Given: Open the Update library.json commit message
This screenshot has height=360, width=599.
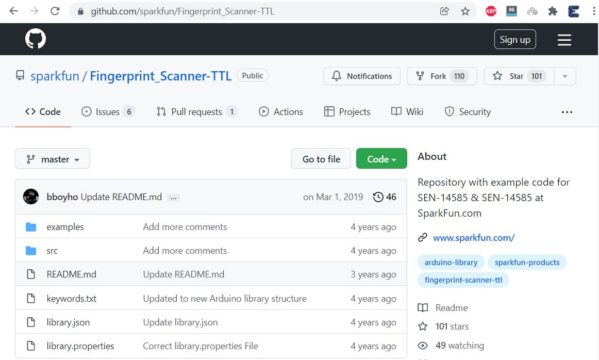Looking at the screenshot, I should point(180,322).
